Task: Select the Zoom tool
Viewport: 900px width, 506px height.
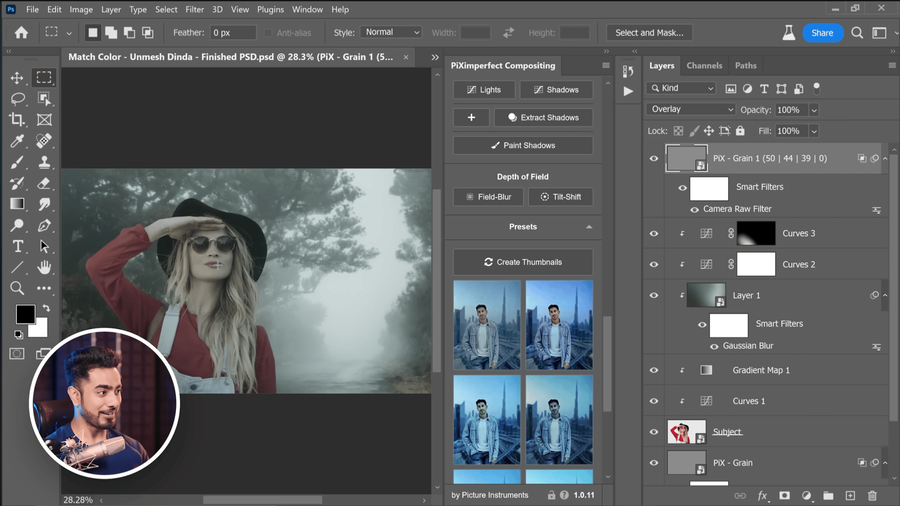Action: tap(17, 288)
